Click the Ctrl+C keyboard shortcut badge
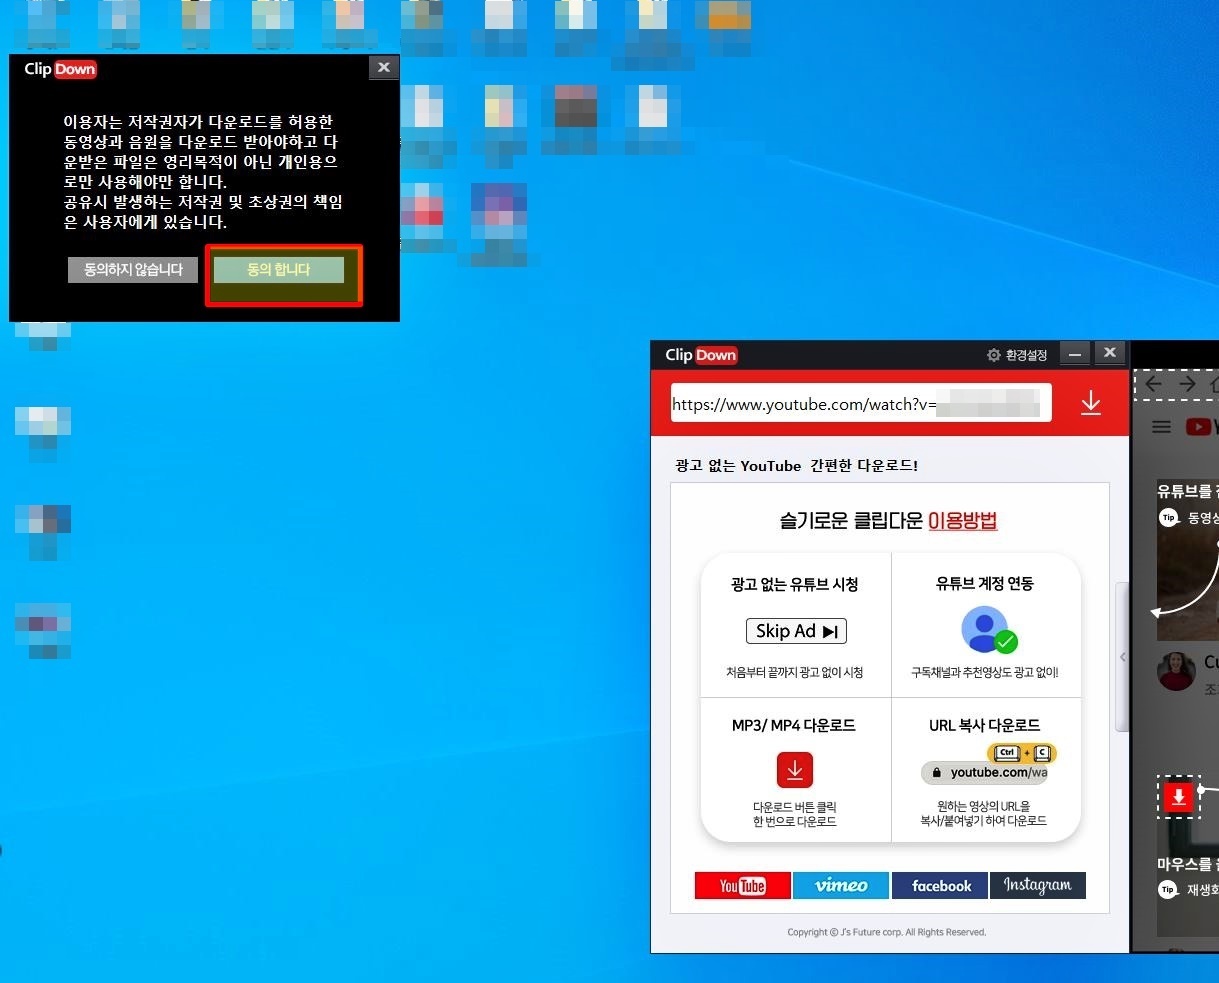1219x983 pixels. 1022,753
